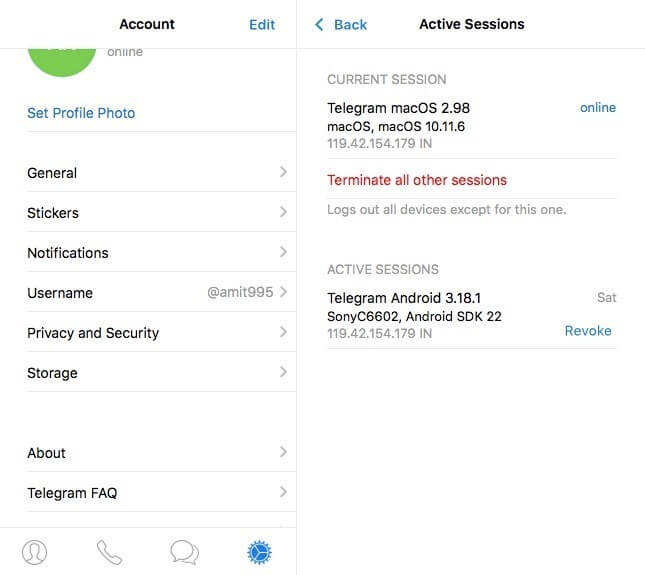645x575 pixels.
Task: Click Terminate all other sessions
Action: 417,180
